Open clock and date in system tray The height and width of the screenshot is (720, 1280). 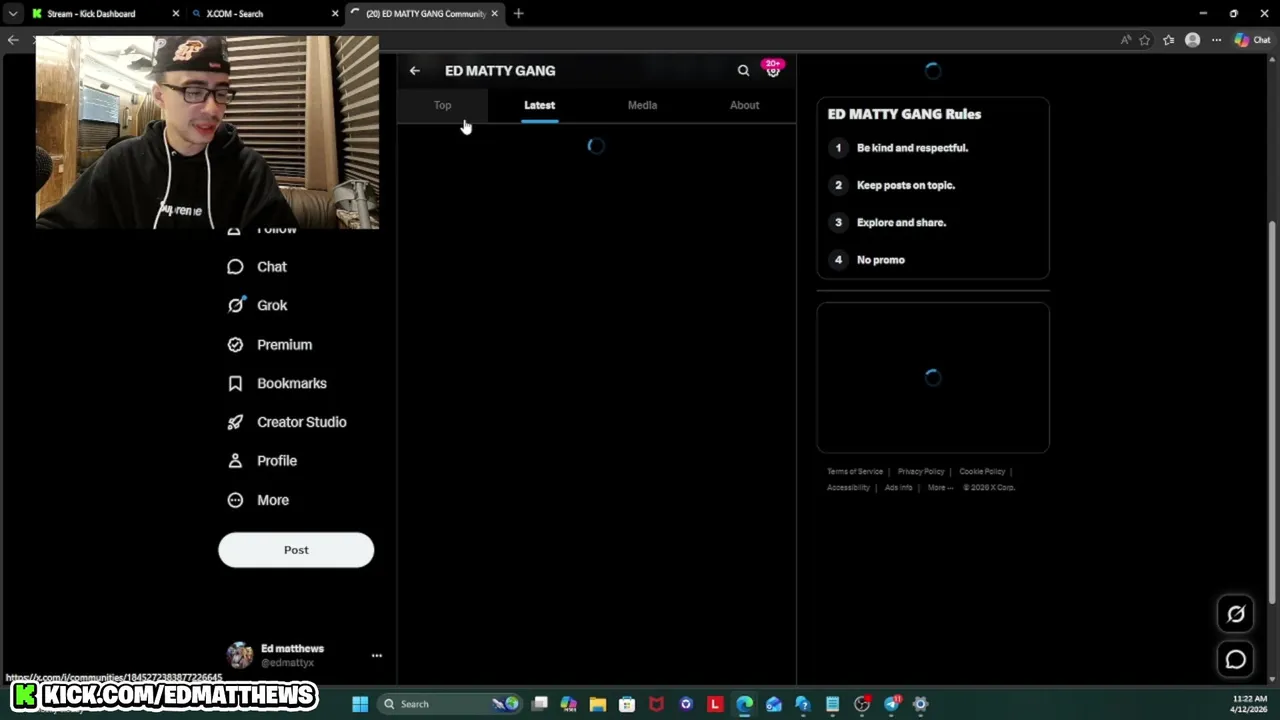(1250, 704)
